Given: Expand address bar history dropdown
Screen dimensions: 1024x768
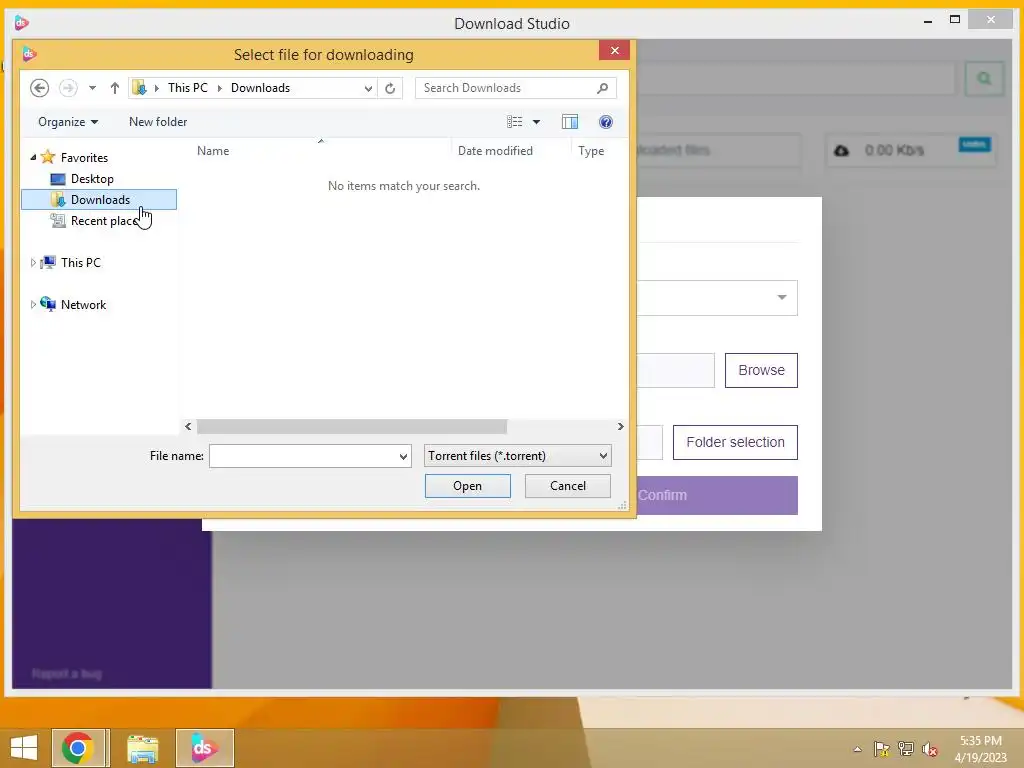Looking at the screenshot, I should click(368, 88).
